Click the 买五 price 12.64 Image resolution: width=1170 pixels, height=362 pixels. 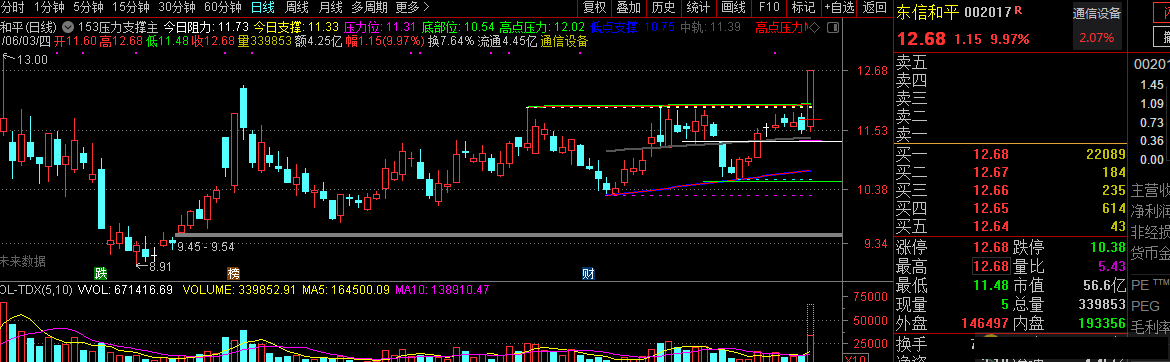[x=990, y=226]
